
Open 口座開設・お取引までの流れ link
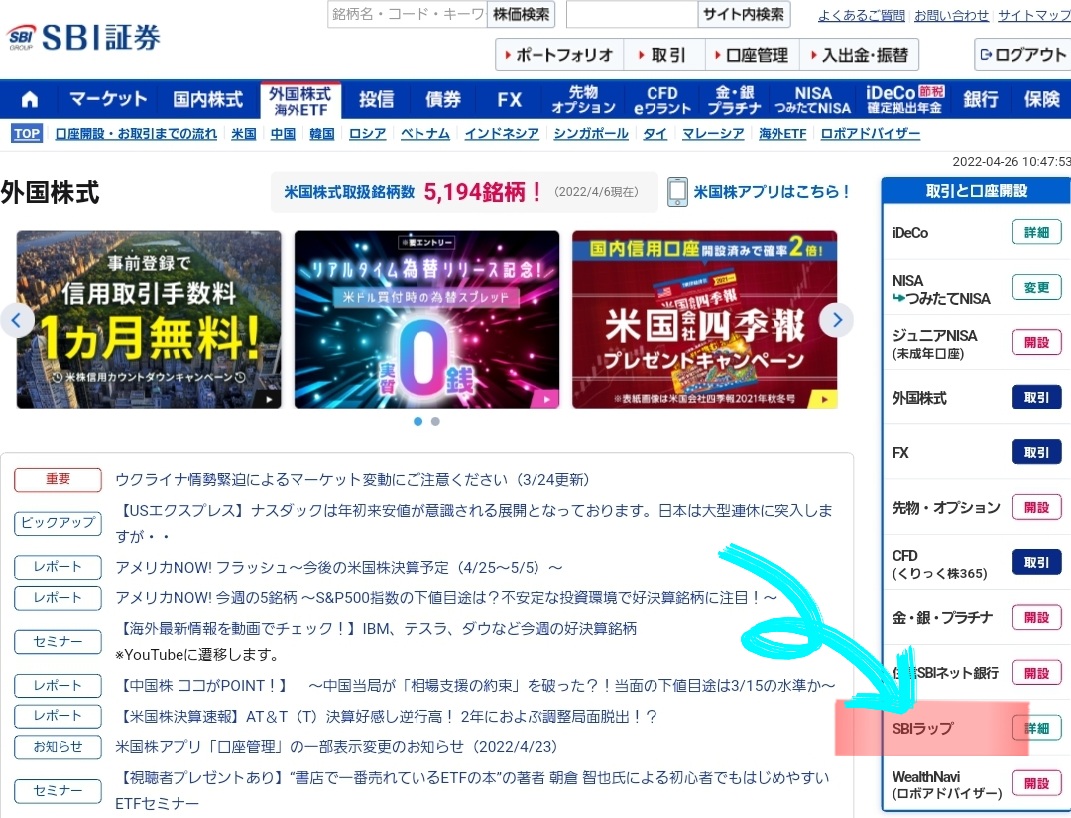[136, 134]
